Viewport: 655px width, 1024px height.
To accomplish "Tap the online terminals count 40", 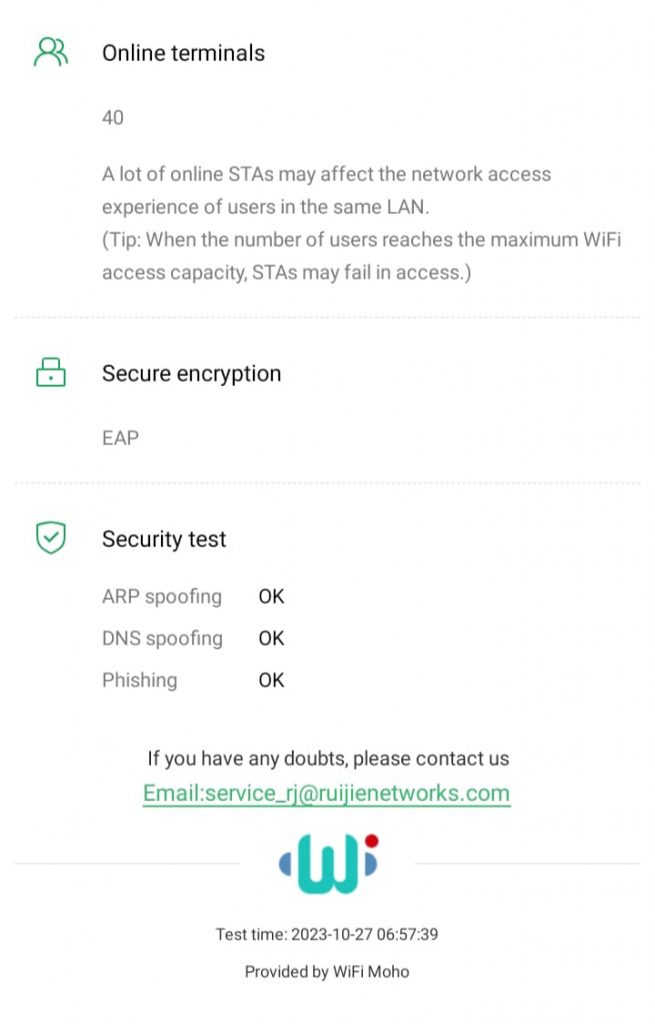I will tap(113, 117).
